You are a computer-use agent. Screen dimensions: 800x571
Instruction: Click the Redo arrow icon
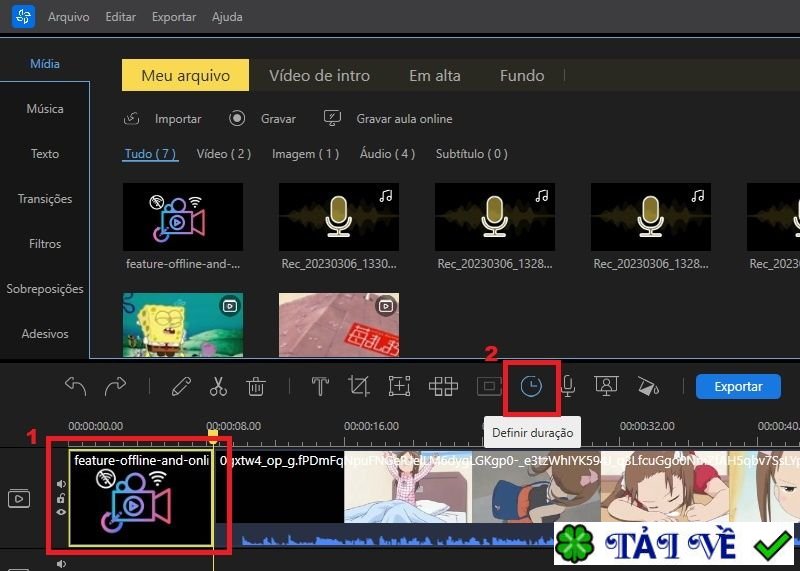[115, 386]
